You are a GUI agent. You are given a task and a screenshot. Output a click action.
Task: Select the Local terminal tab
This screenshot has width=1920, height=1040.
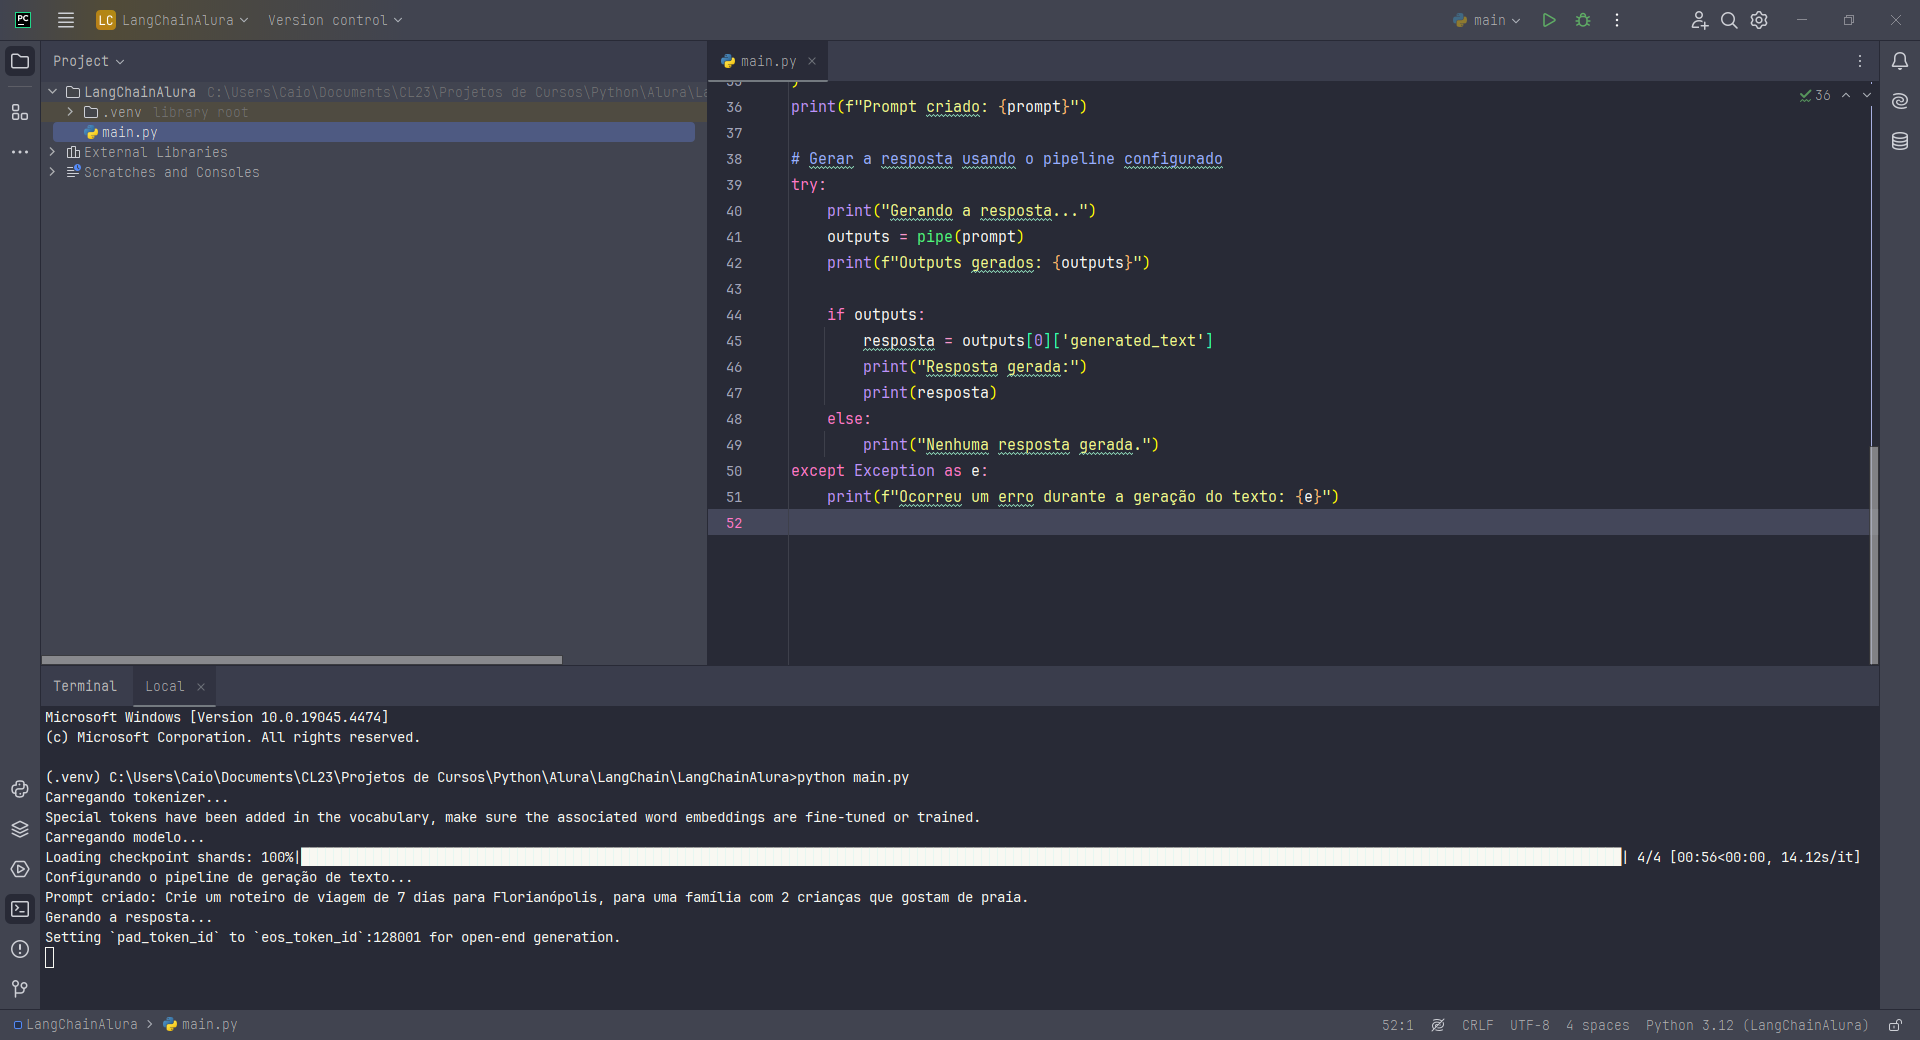pos(165,686)
